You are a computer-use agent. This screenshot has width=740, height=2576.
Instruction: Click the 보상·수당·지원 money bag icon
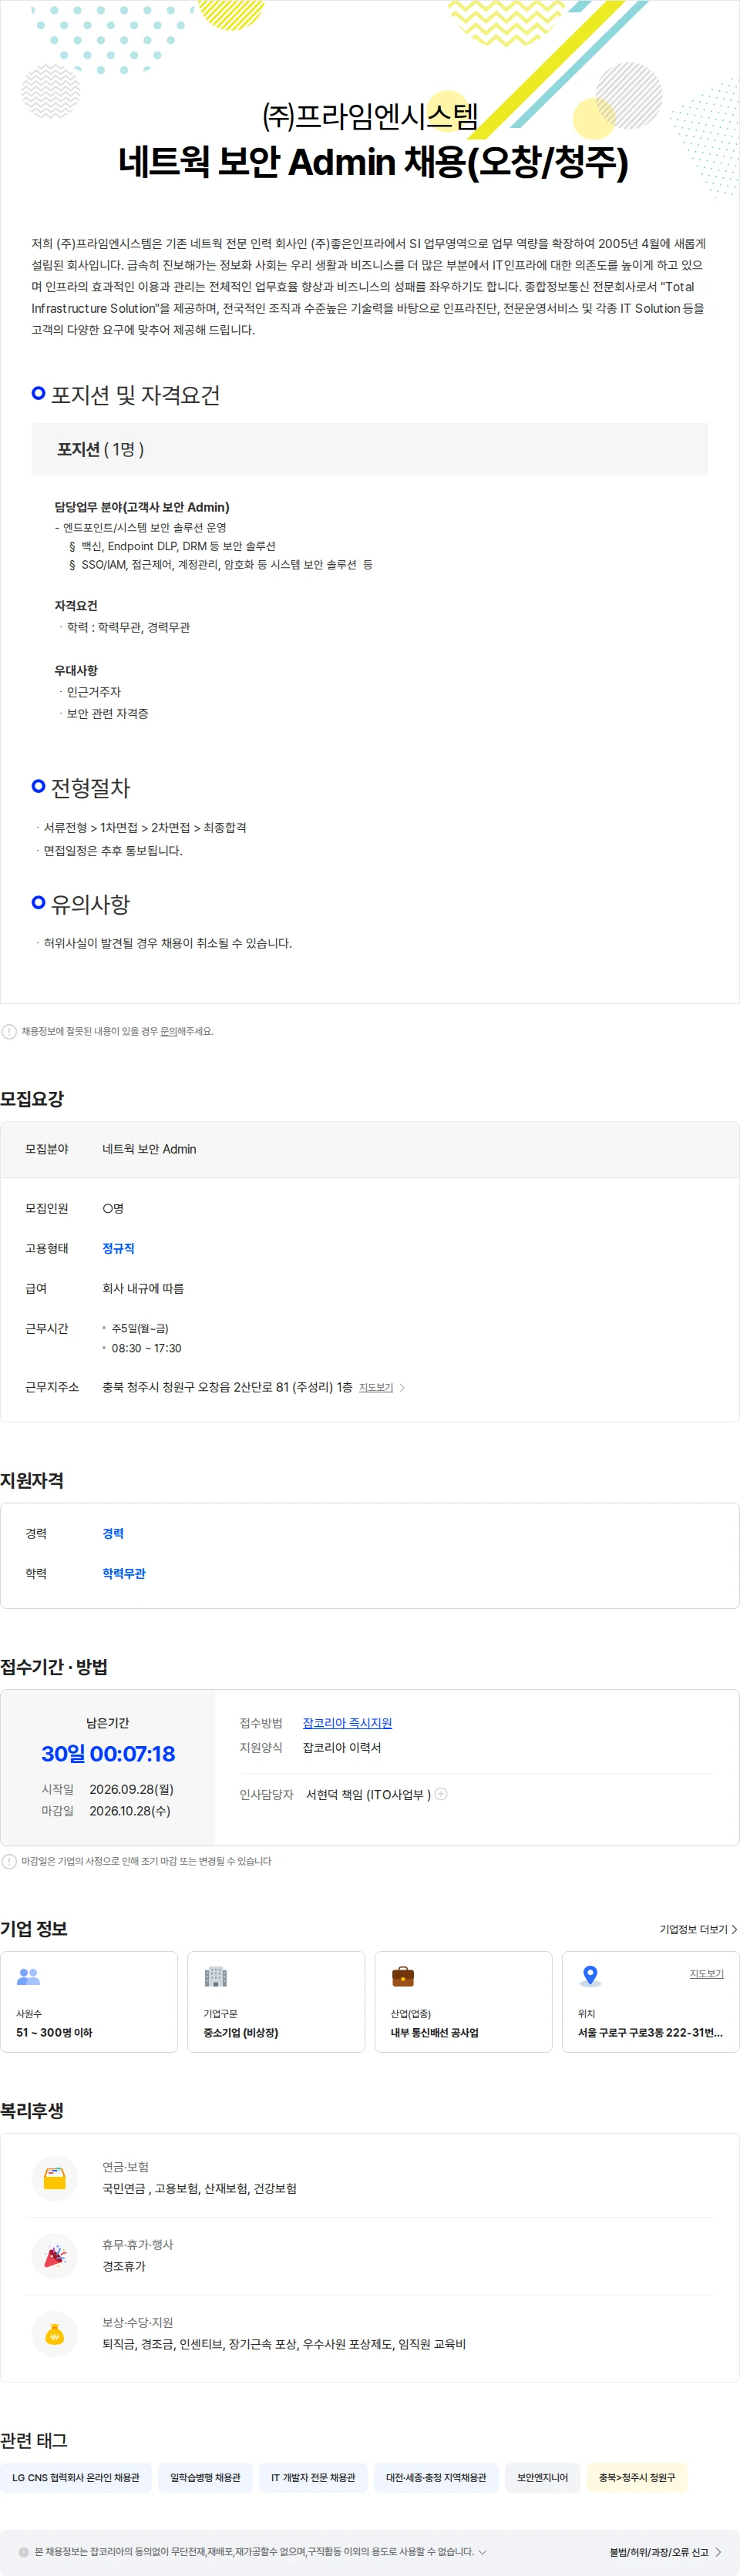[x=55, y=2333]
